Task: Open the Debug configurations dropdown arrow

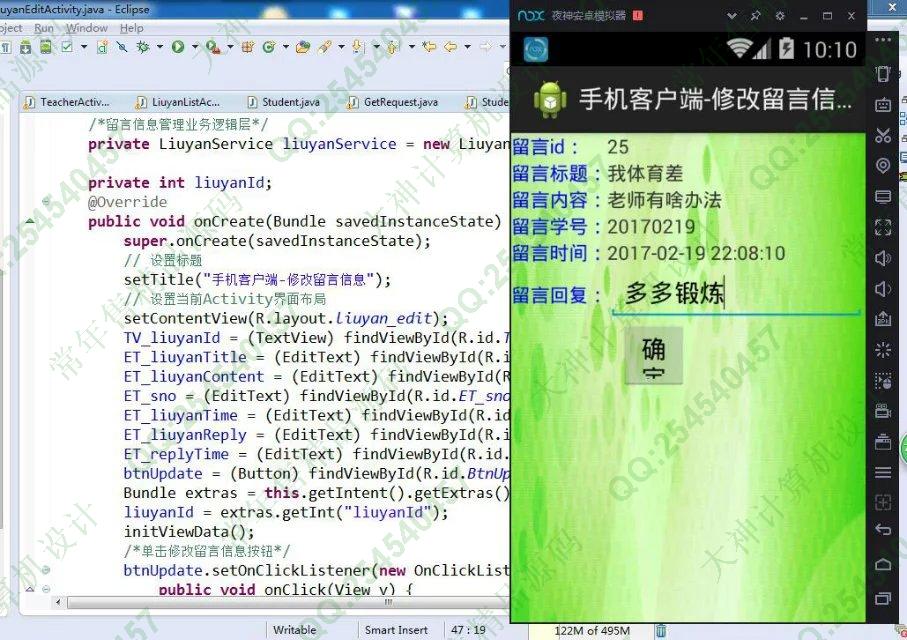Action: pos(160,47)
